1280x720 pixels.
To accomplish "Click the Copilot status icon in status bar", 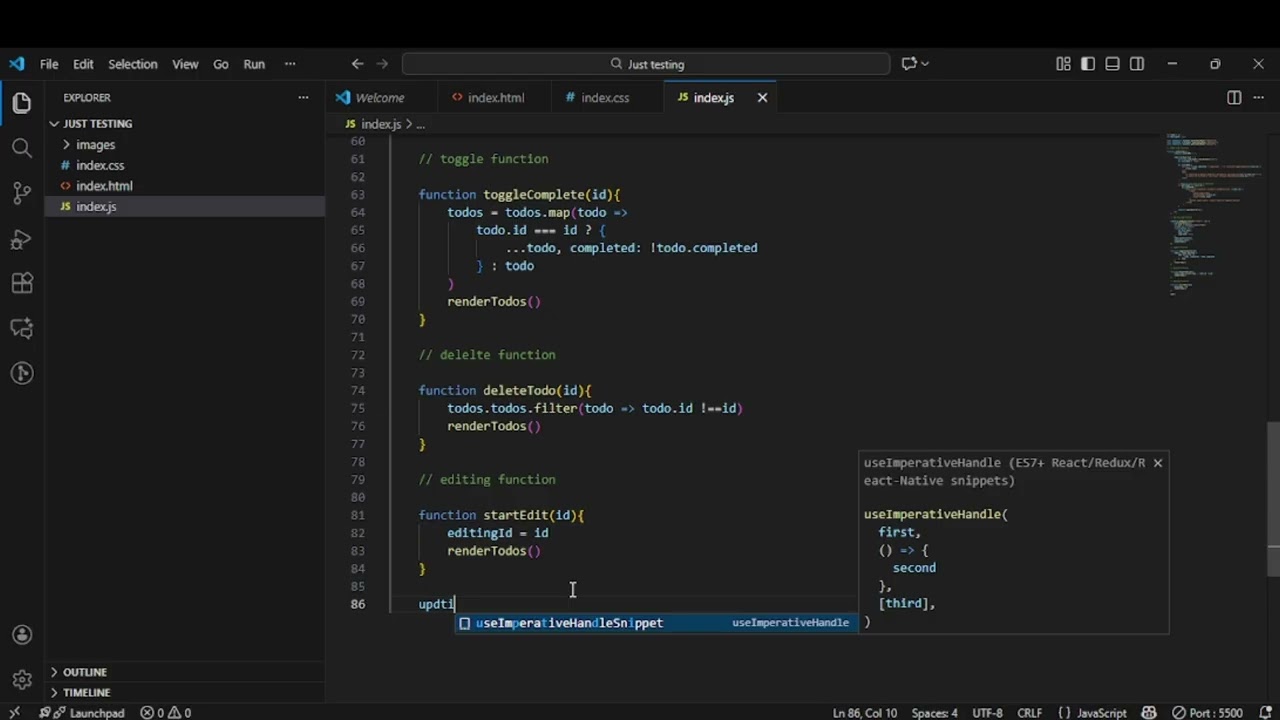I will [1151, 713].
